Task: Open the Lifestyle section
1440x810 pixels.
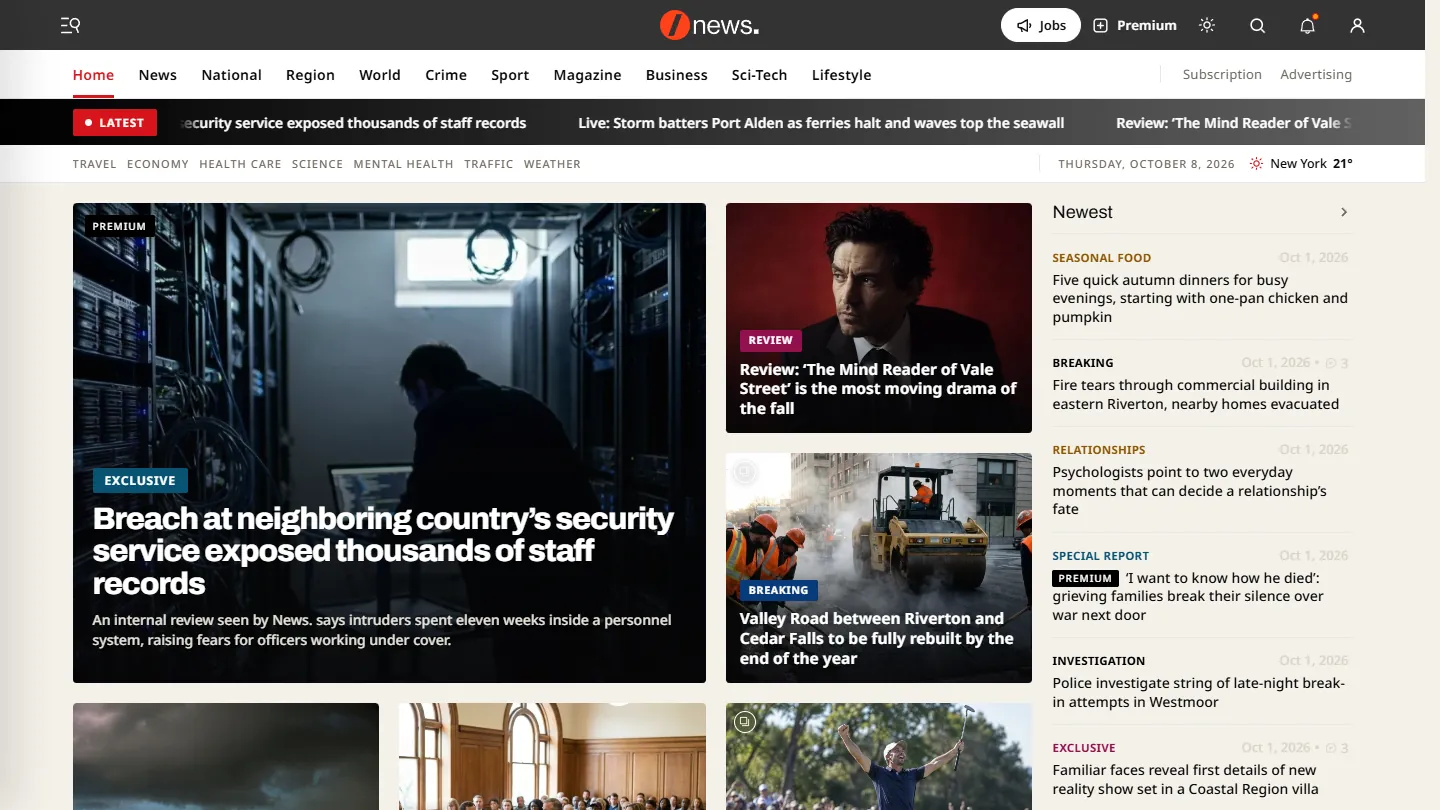Action: click(841, 75)
